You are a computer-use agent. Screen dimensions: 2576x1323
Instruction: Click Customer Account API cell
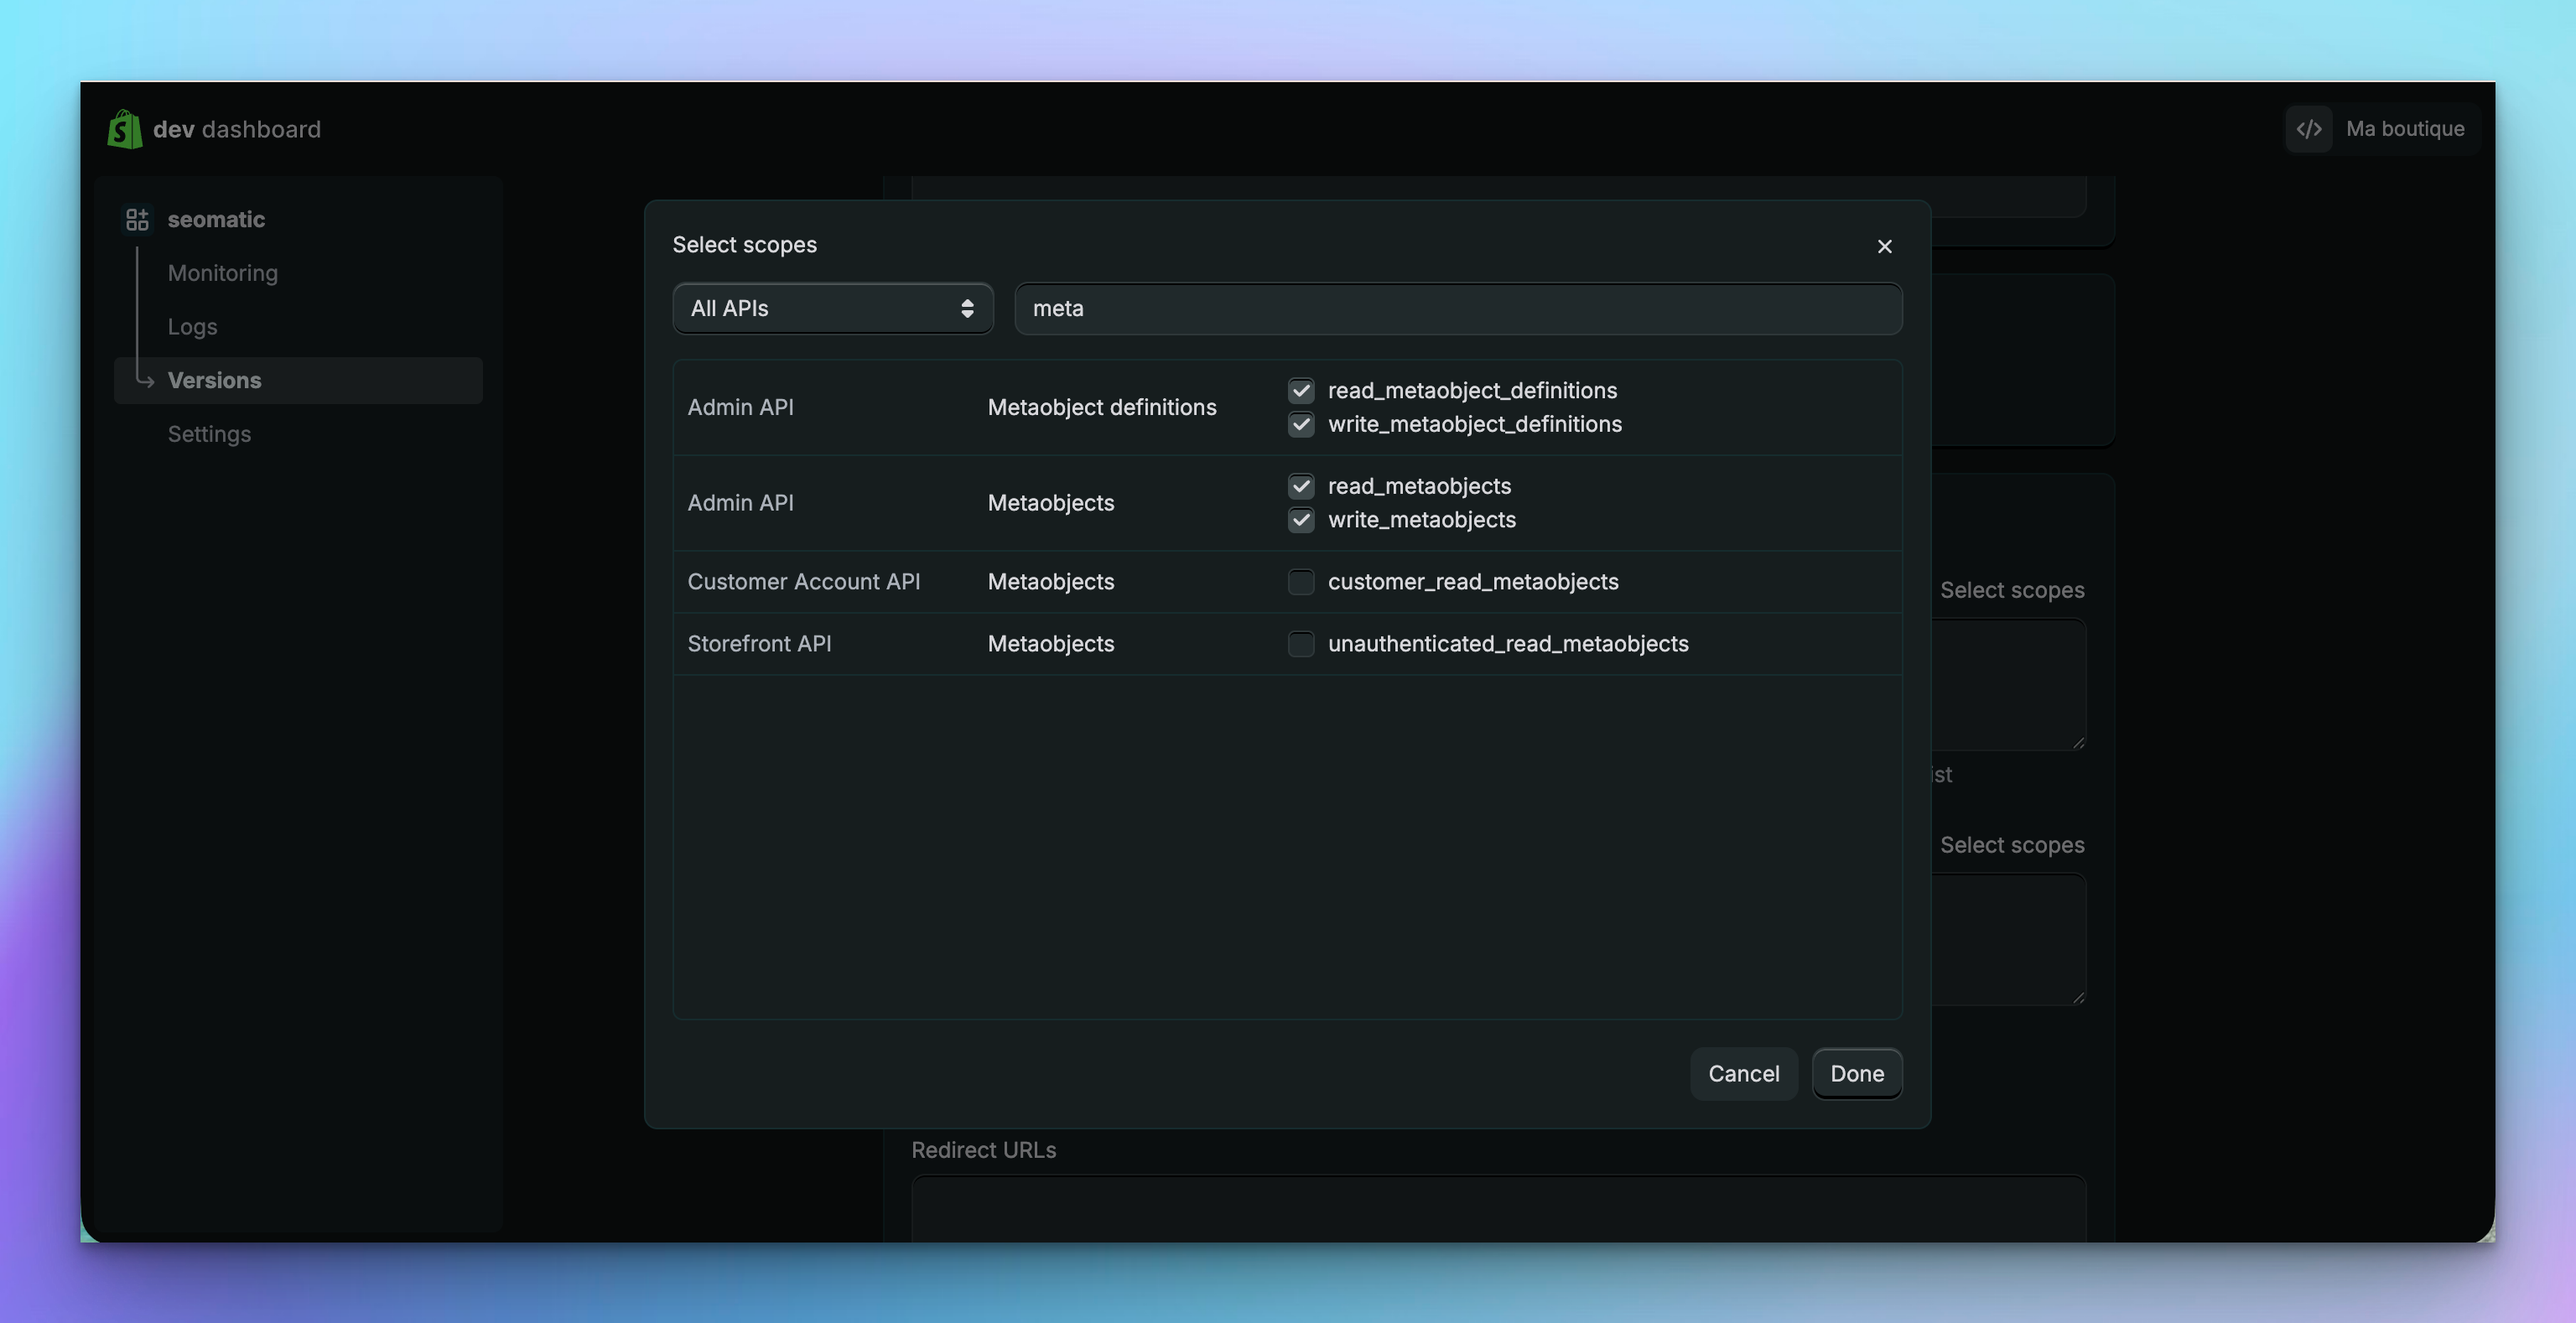[x=803, y=582]
